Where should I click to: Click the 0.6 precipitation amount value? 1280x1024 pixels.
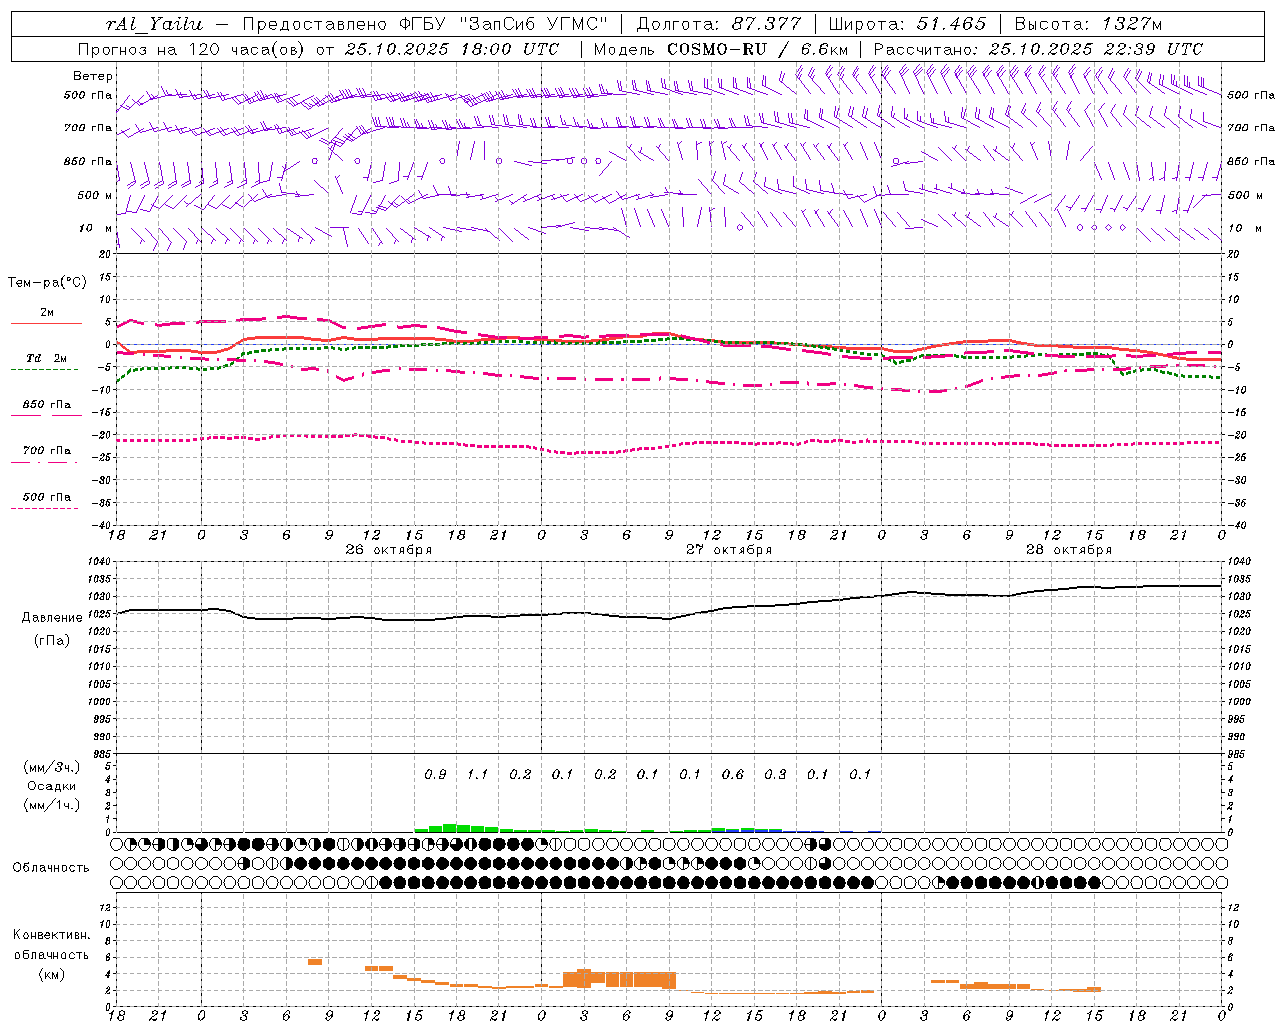tap(733, 774)
